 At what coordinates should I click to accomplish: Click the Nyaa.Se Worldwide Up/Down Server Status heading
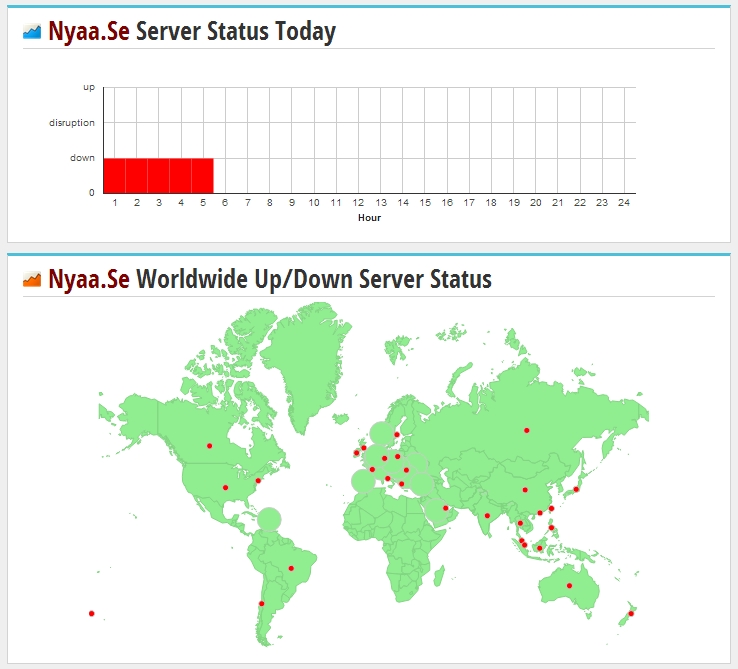(270, 279)
